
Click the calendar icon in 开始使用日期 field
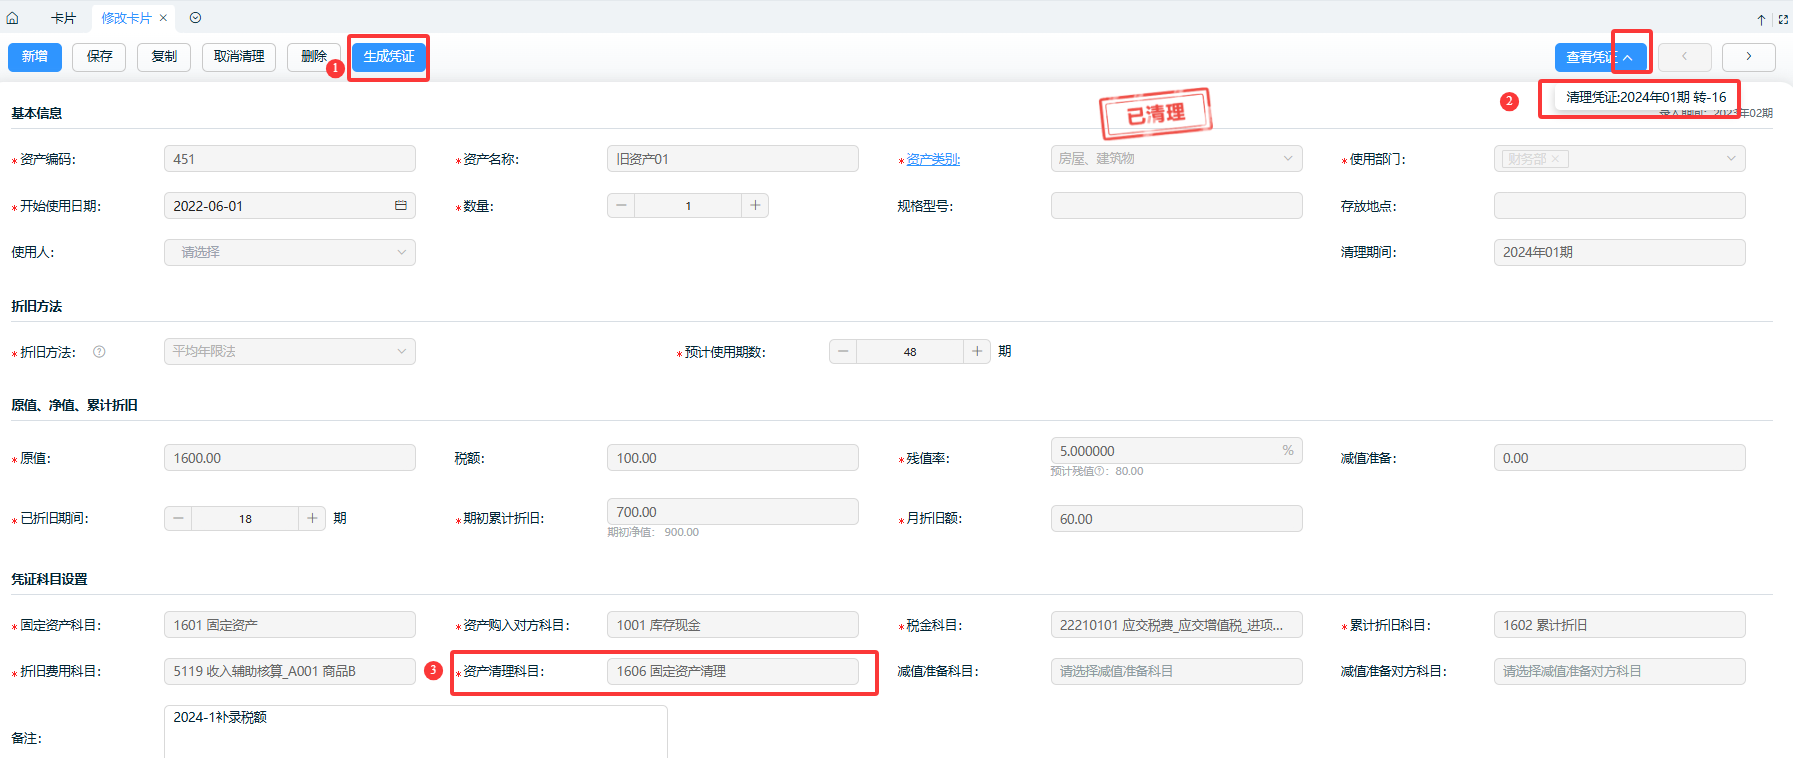coord(400,206)
